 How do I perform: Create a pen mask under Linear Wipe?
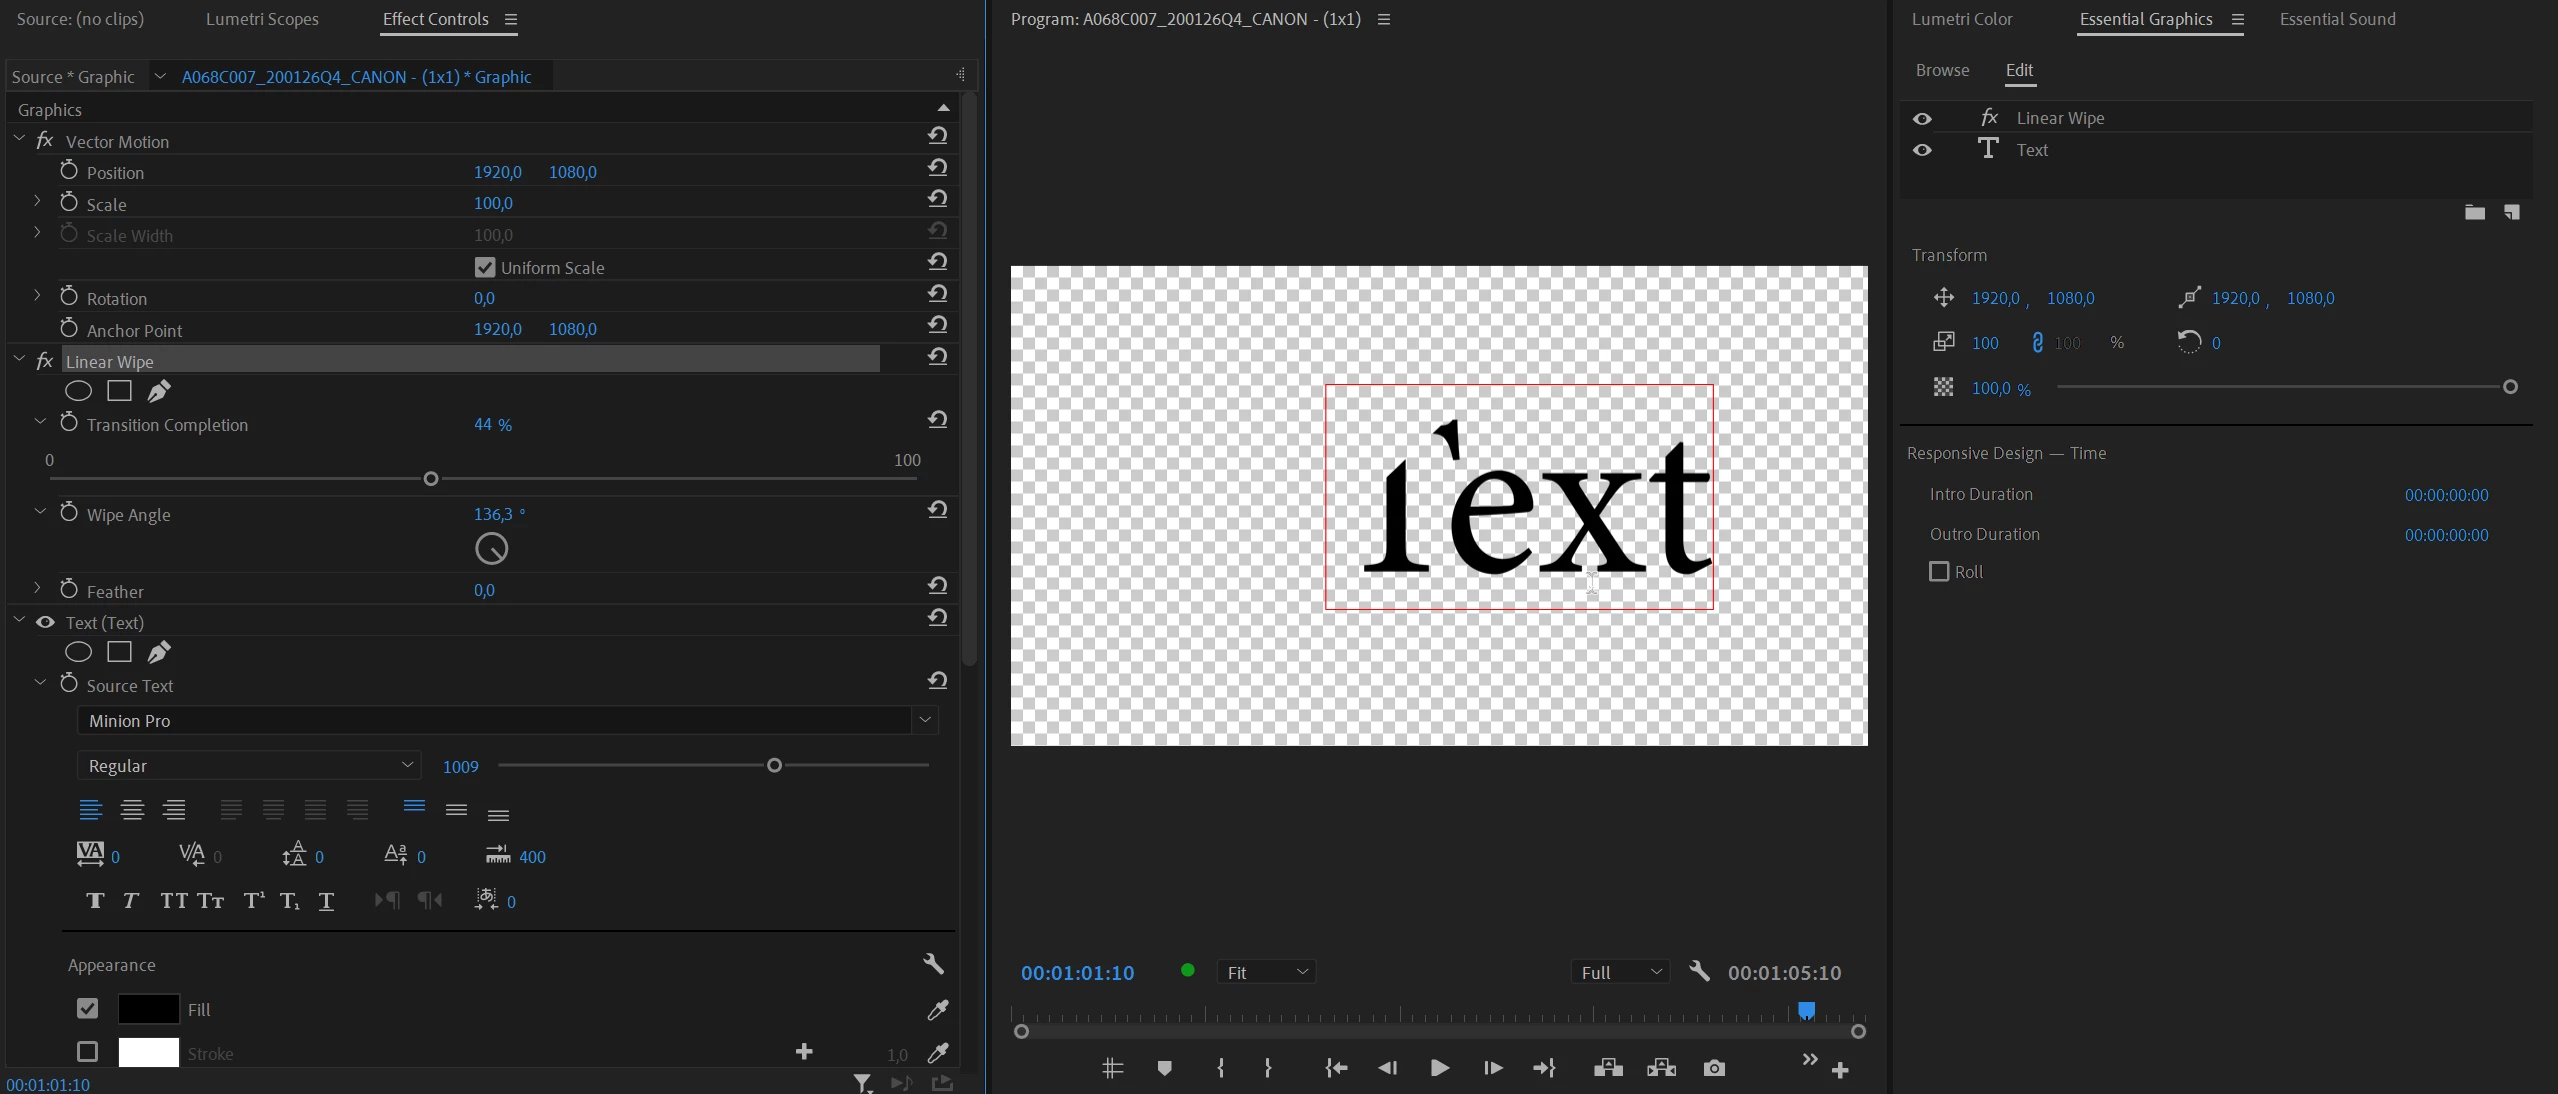tap(159, 391)
